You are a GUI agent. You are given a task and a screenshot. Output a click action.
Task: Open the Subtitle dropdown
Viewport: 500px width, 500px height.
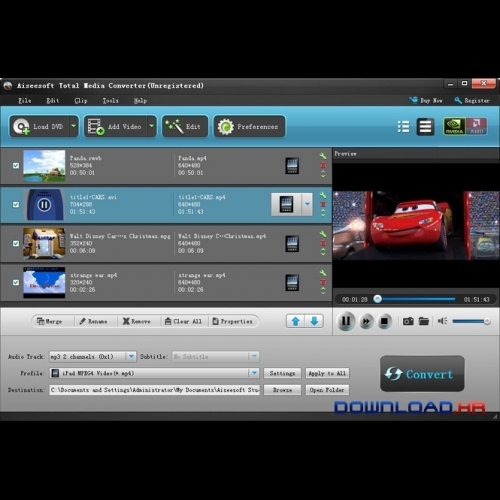click(x=254, y=357)
